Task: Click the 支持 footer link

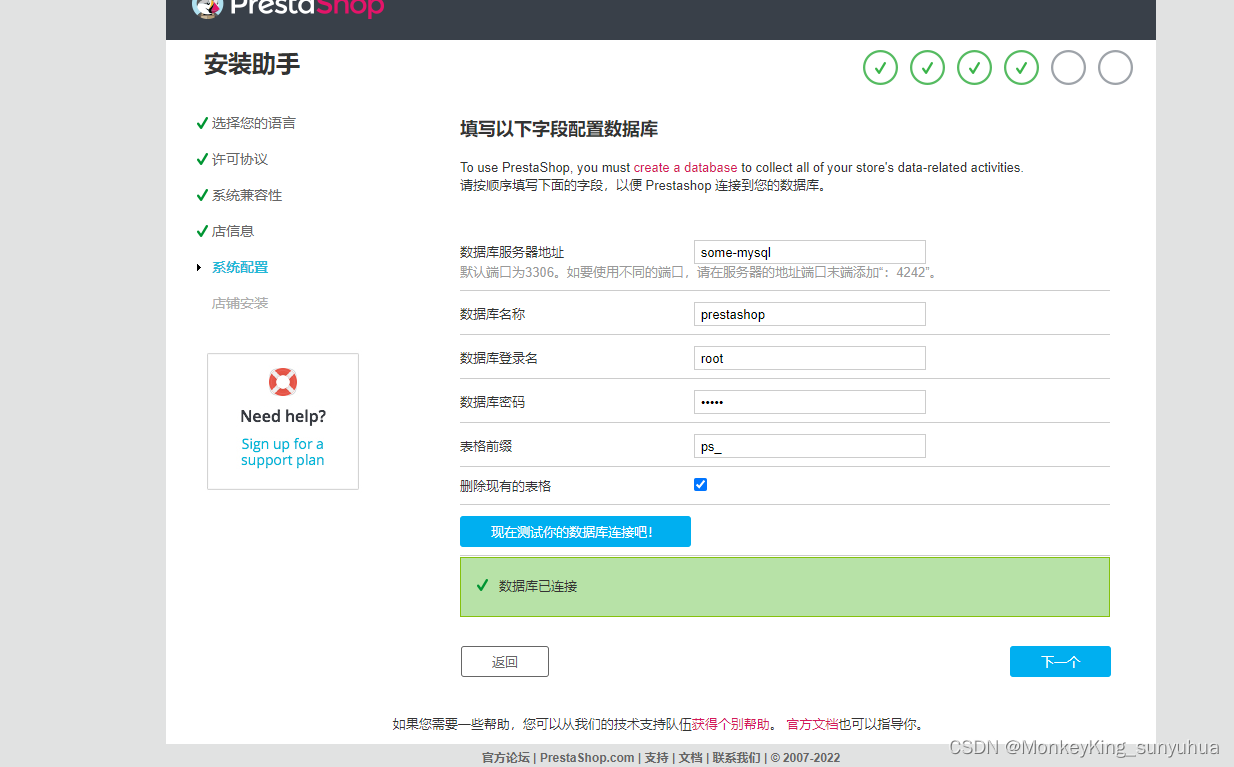Action: (x=656, y=758)
